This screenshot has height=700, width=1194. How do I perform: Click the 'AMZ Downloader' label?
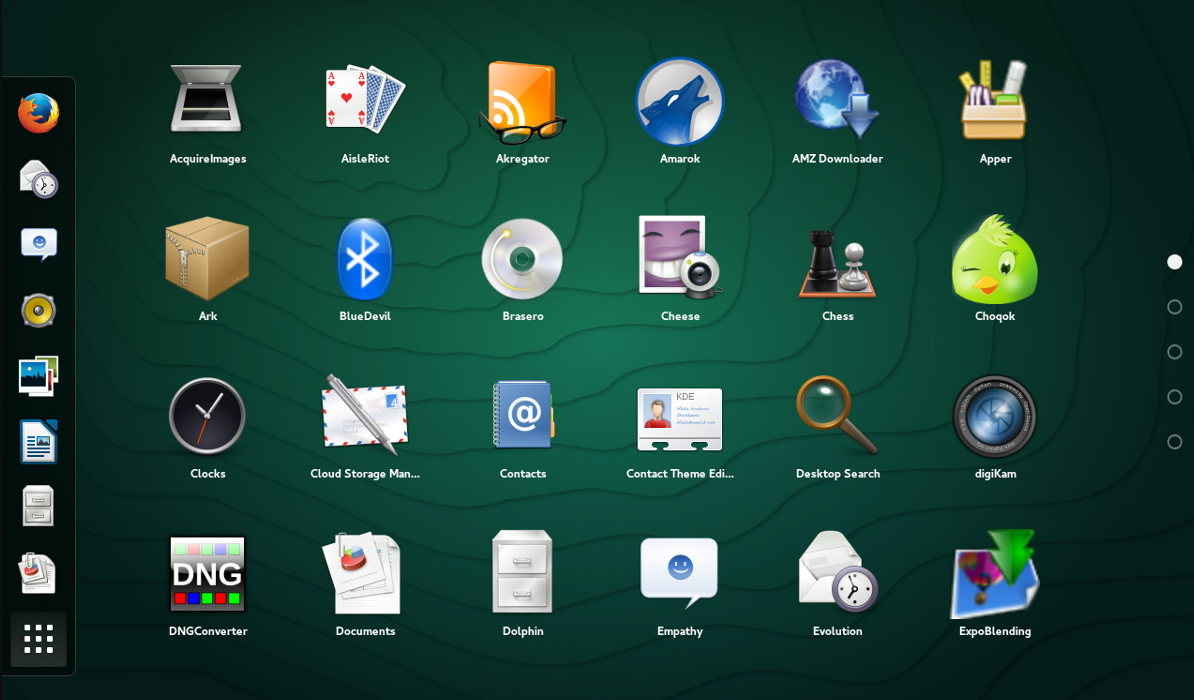click(838, 158)
